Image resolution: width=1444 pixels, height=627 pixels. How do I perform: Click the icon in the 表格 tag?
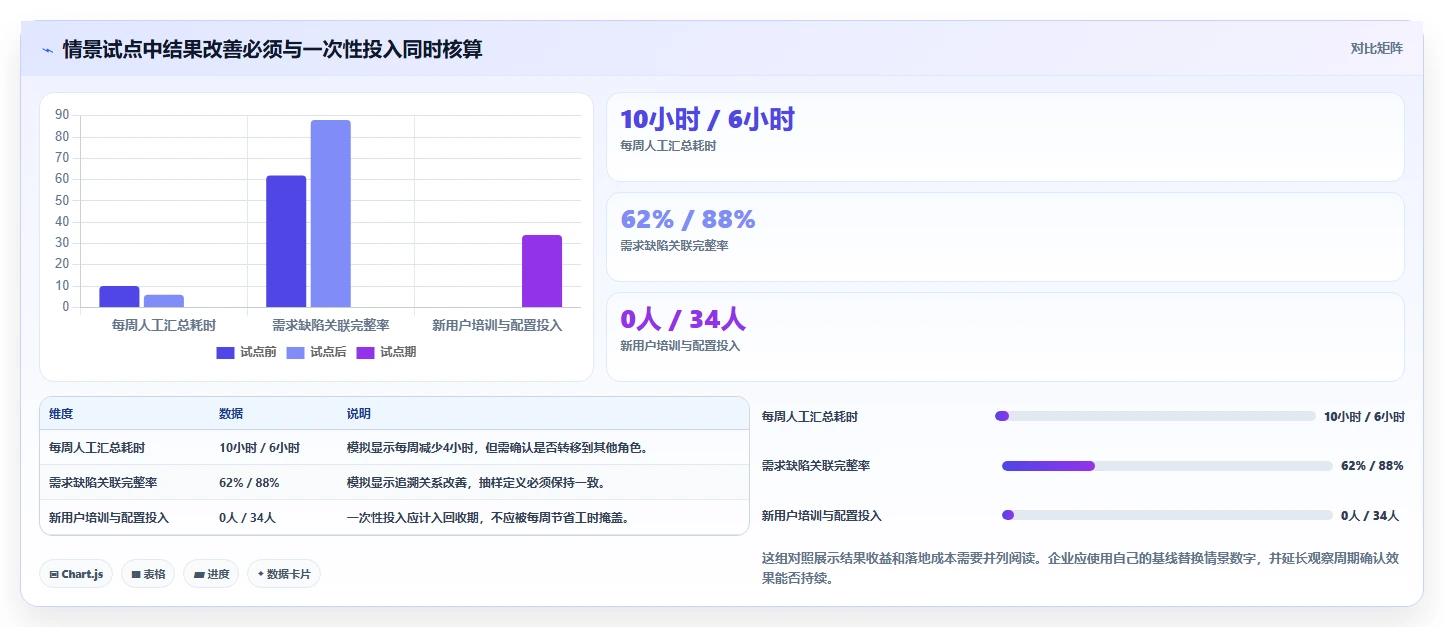point(135,574)
